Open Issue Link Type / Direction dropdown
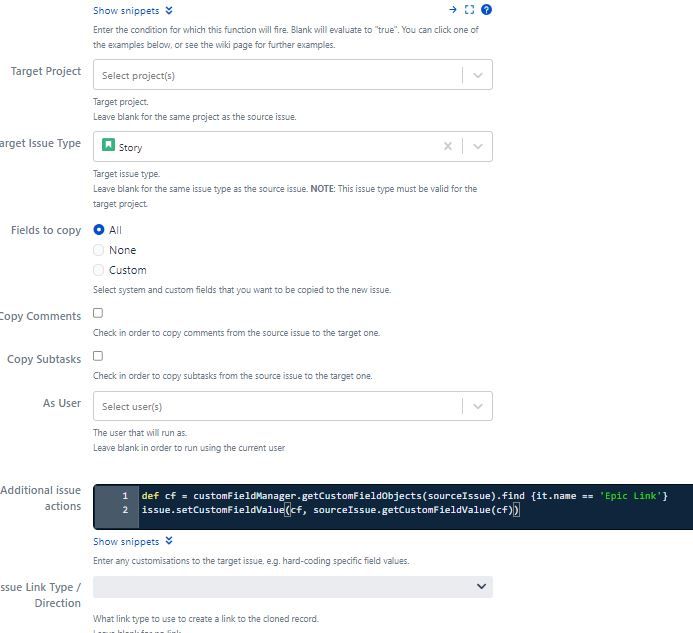 coord(293,587)
